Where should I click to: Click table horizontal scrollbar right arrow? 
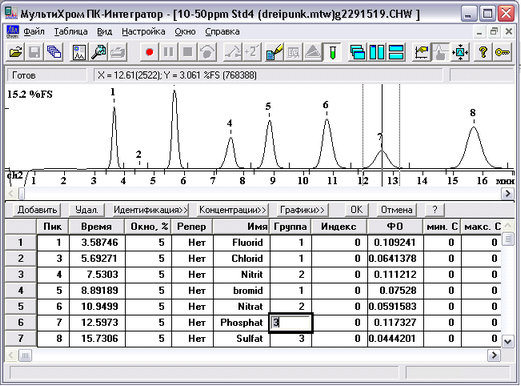(494, 355)
